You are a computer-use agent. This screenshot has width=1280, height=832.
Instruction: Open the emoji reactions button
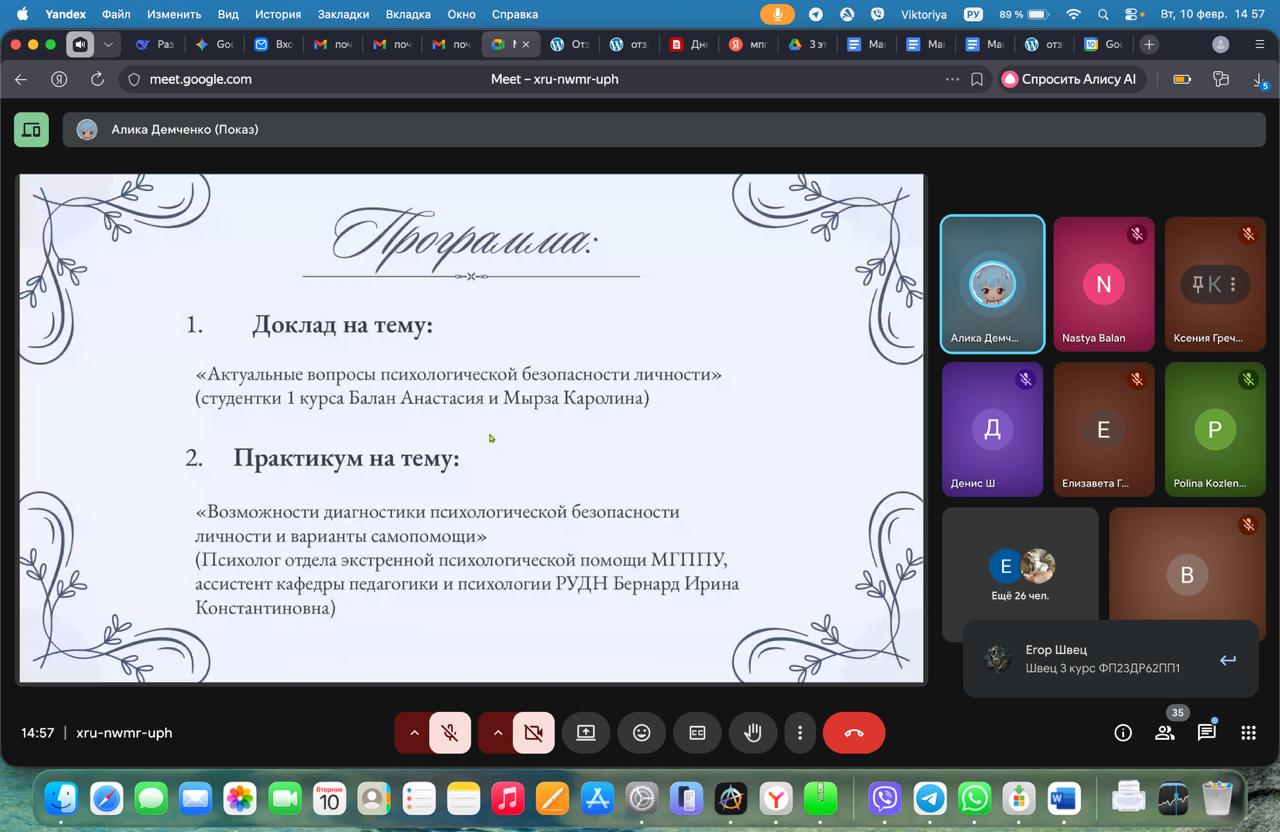[x=641, y=733]
